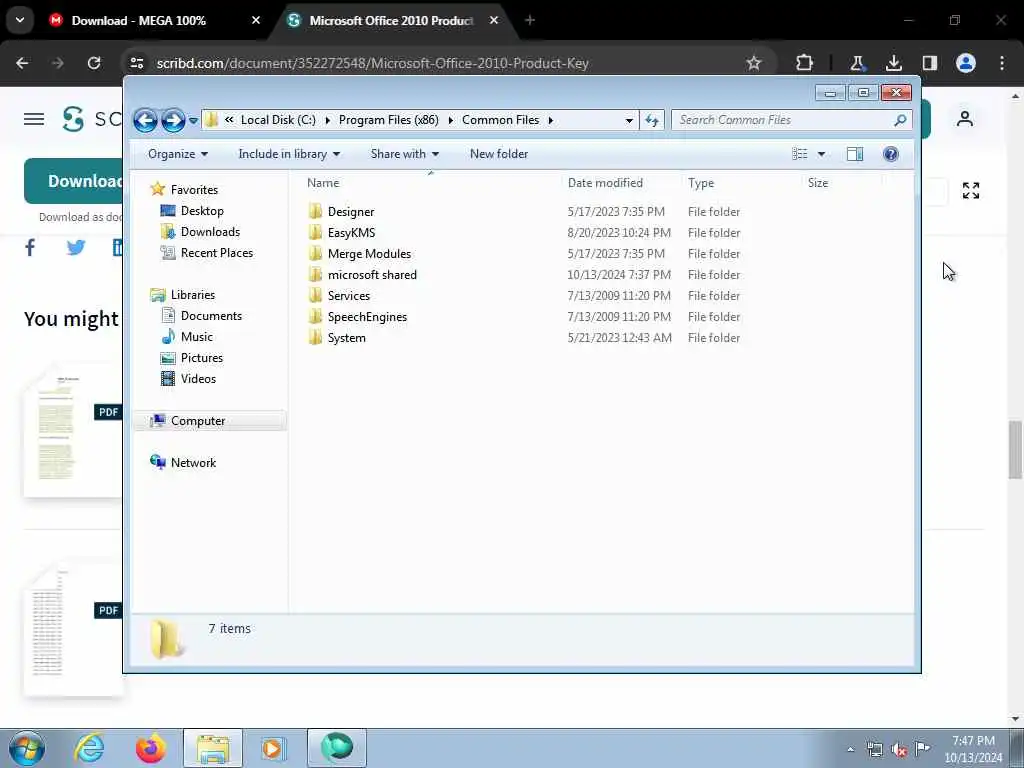Change your view icon in Explorer toolbar
1024x768 pixels.
(x=800, y=154)
